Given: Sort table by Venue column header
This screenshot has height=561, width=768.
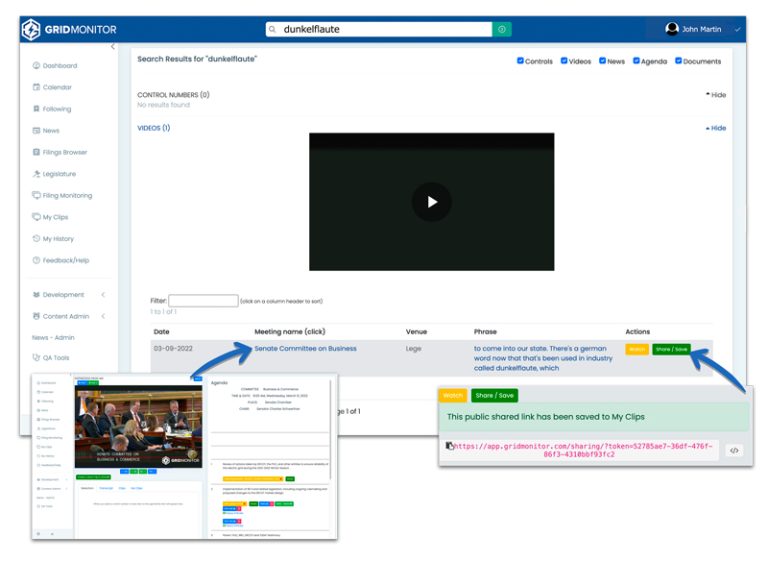Looking at the screenshot, I should [x=416, y=332].
